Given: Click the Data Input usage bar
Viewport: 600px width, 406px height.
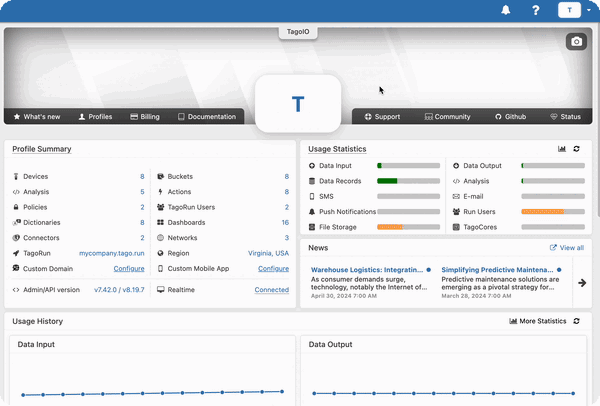Looking at the screenshot, I should 409,166.
